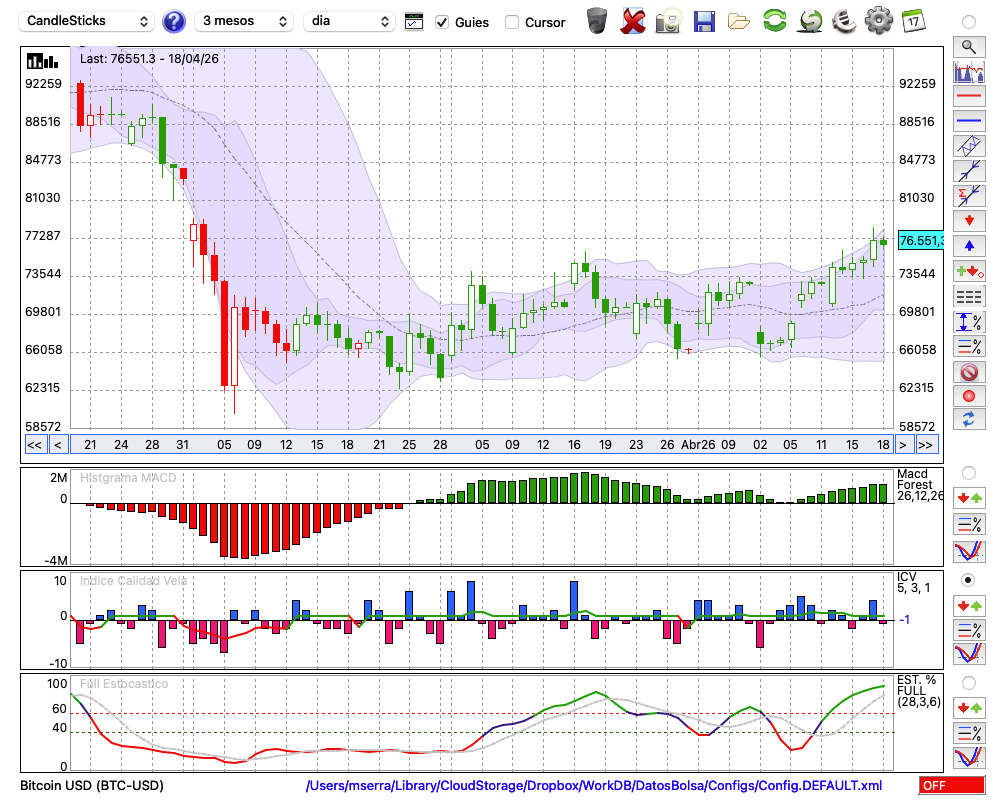Select the radio button next to ICV panel
This screenshot has height=800, width=1000.
pyautogui.click(x=968, y=580)
